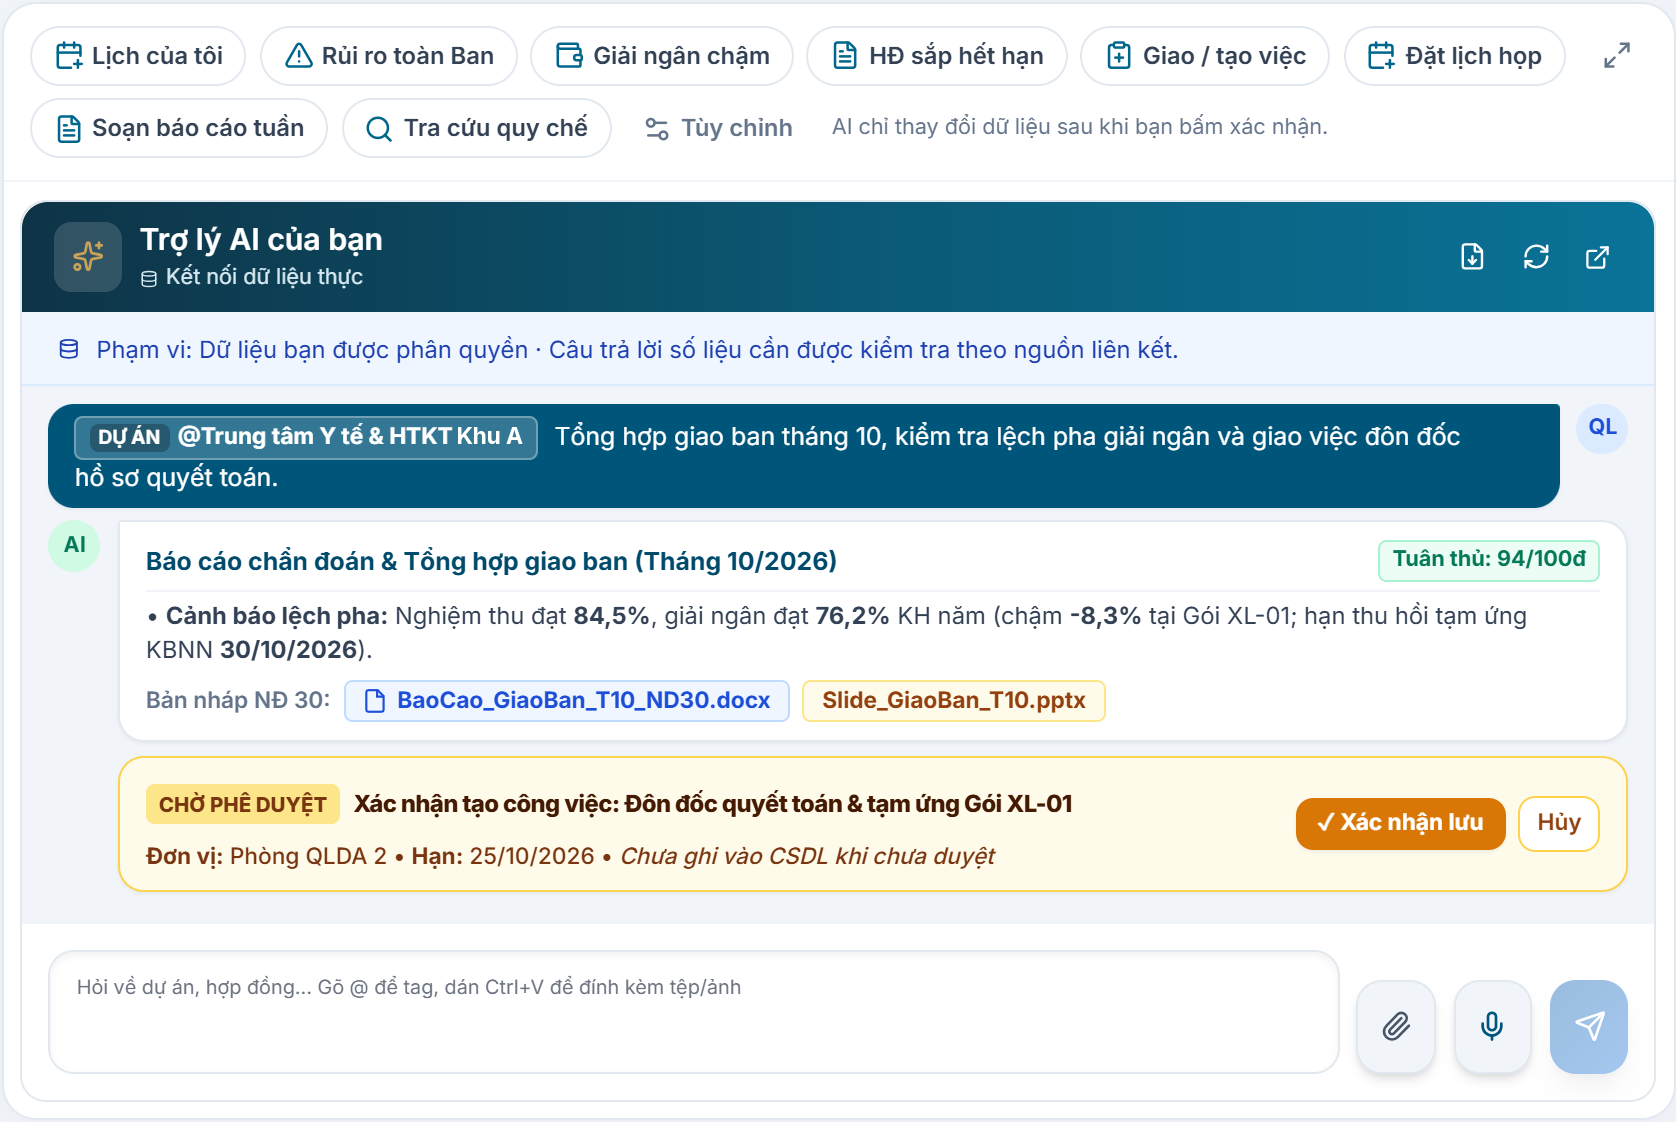Click Kết nối dữ liệu thực label
1676x1122 pixels.
pyautogui.click(x=264, y=277)
